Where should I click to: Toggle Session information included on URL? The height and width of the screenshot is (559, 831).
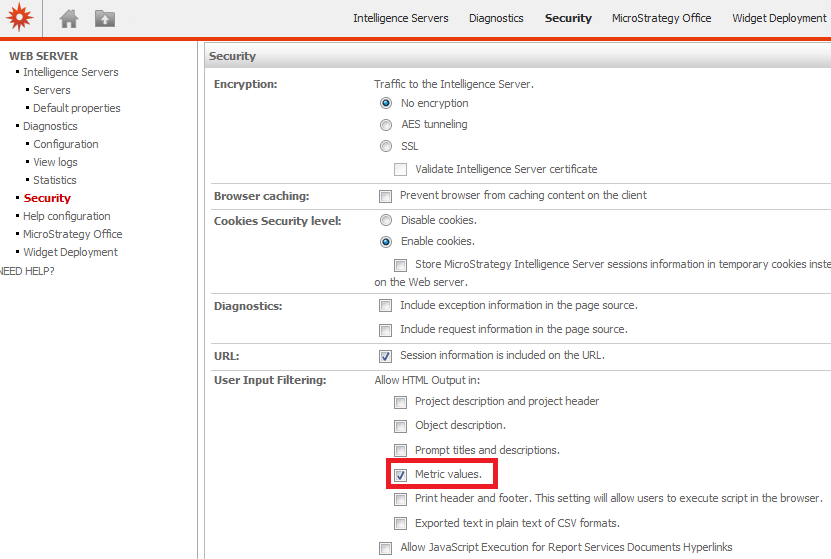385,356
